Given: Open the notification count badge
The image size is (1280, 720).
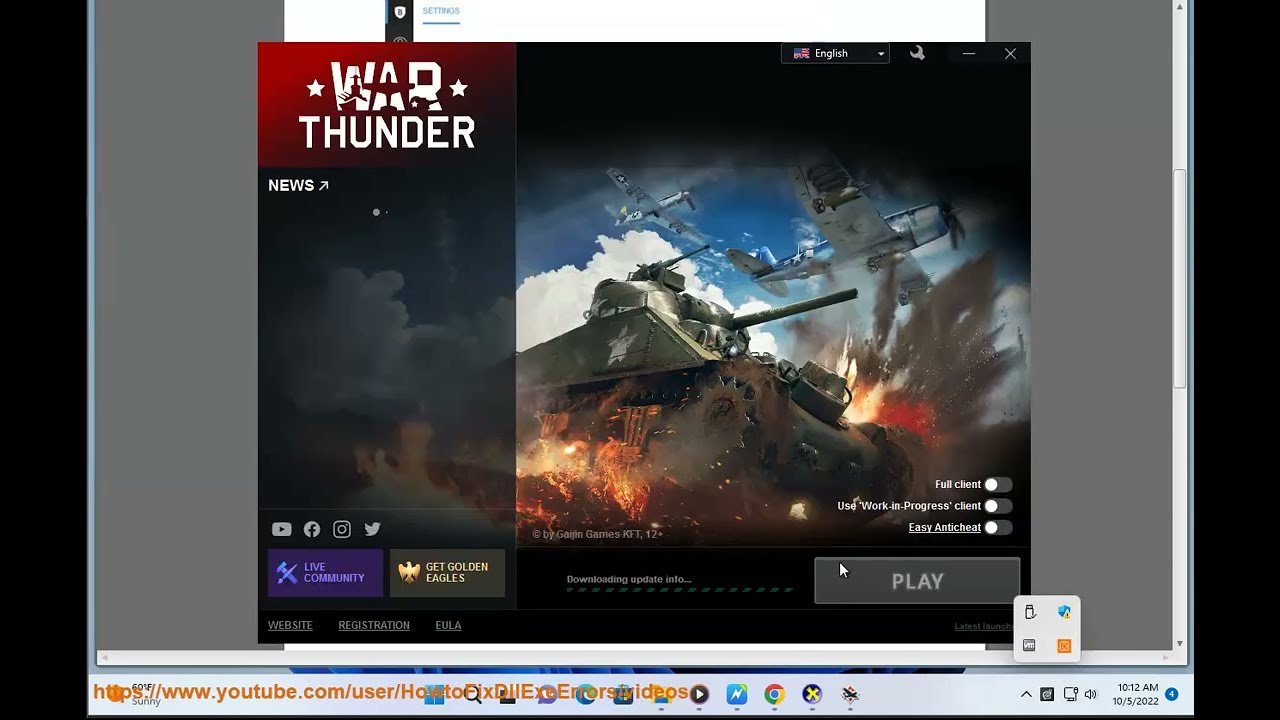Looking at the screenshot, I should [1171, 694].
